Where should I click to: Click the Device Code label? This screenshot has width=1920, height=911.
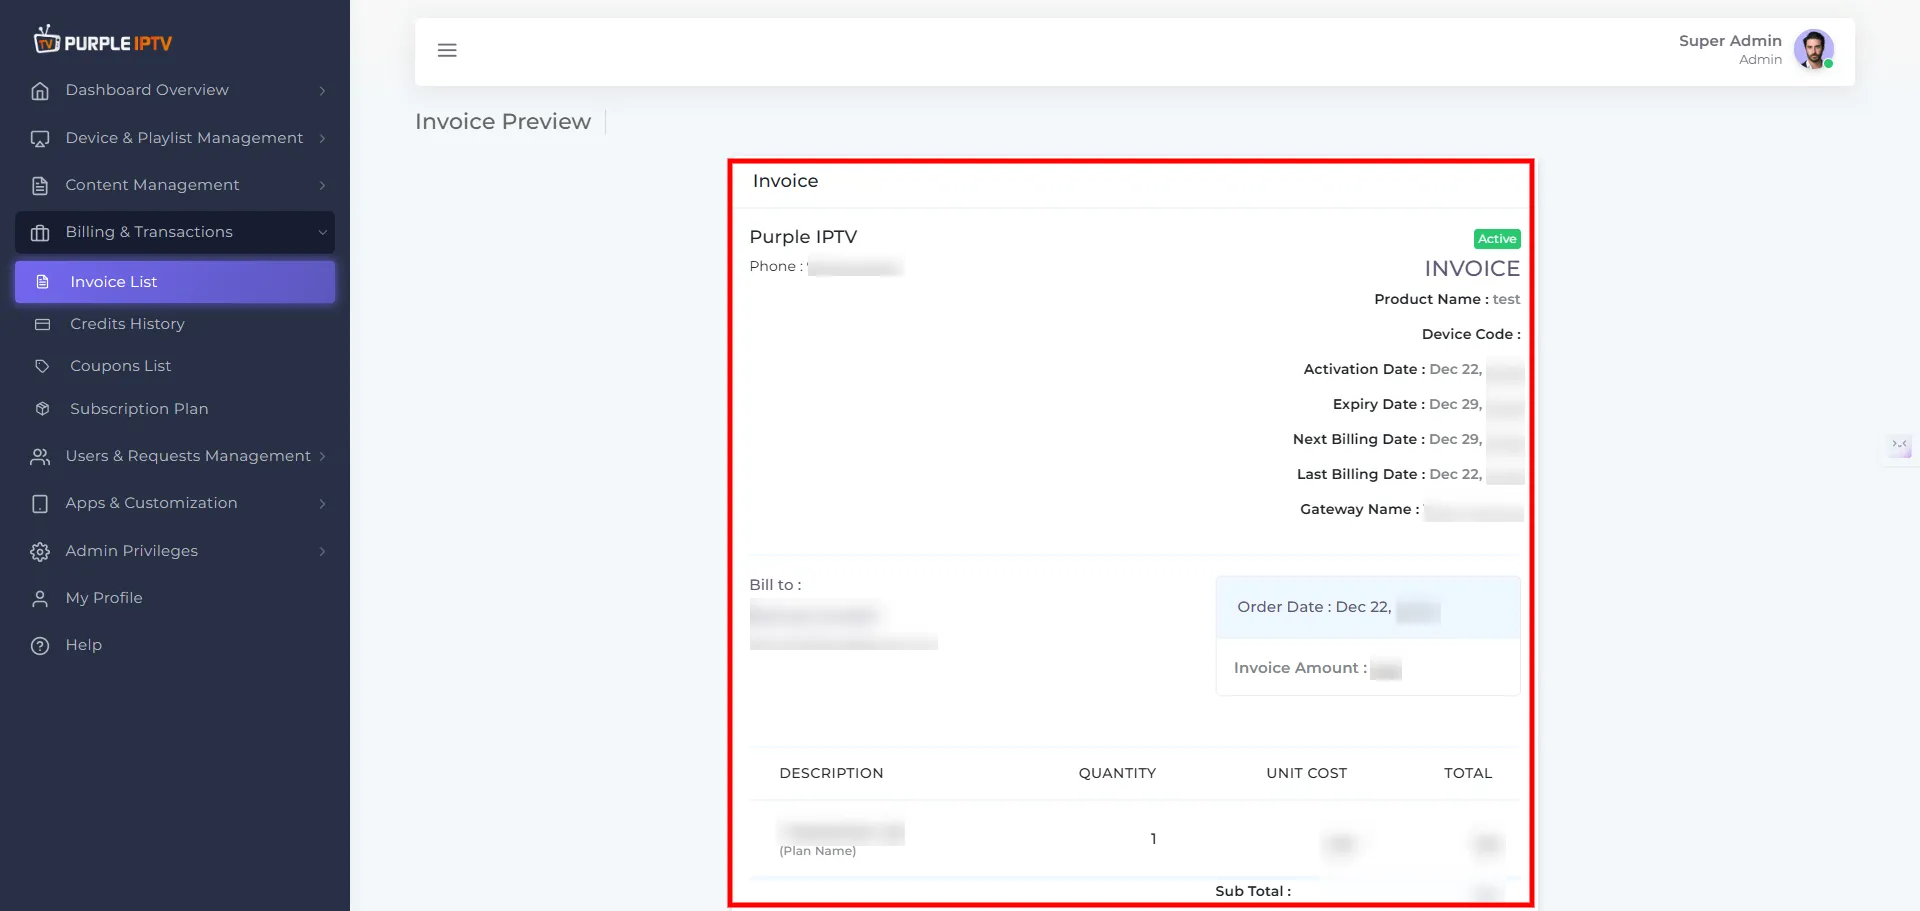1471,334
